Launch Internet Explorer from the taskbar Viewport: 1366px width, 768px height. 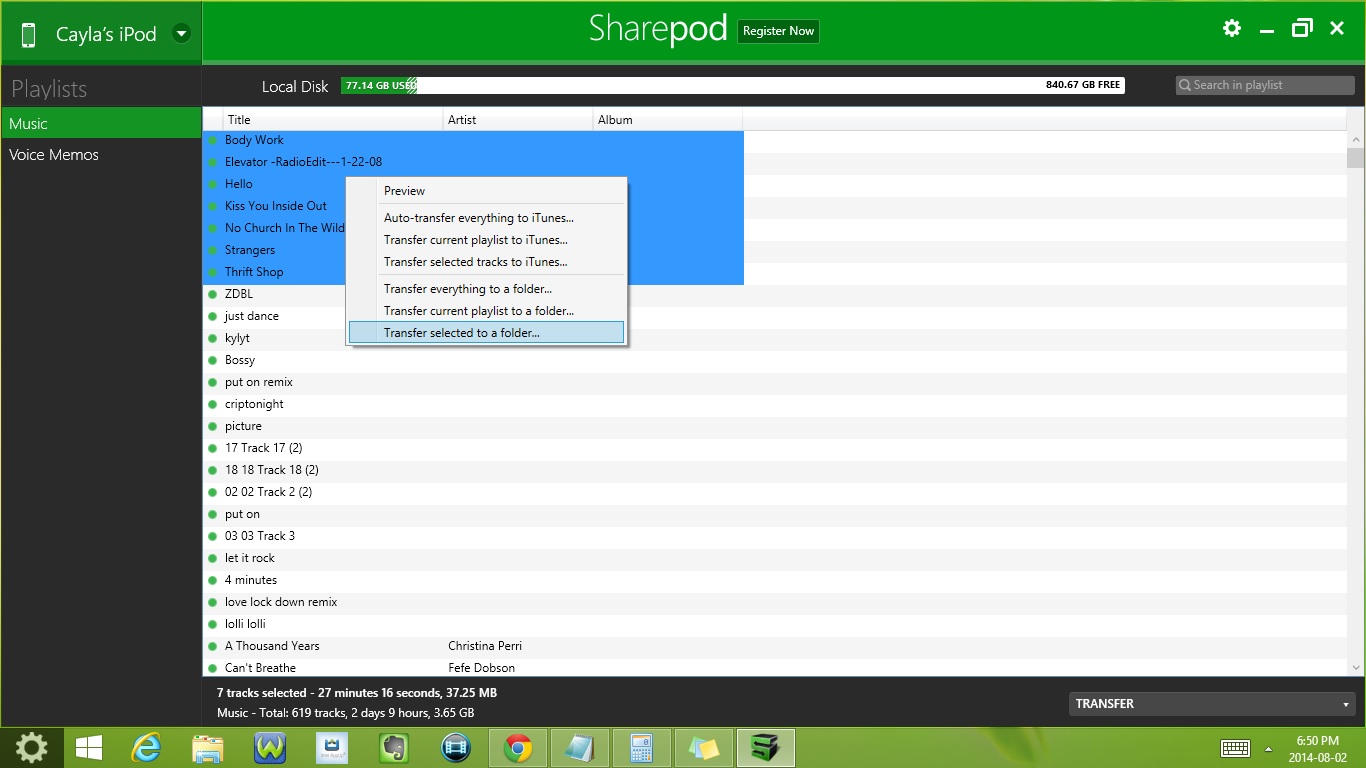click(x=147, y=748)
